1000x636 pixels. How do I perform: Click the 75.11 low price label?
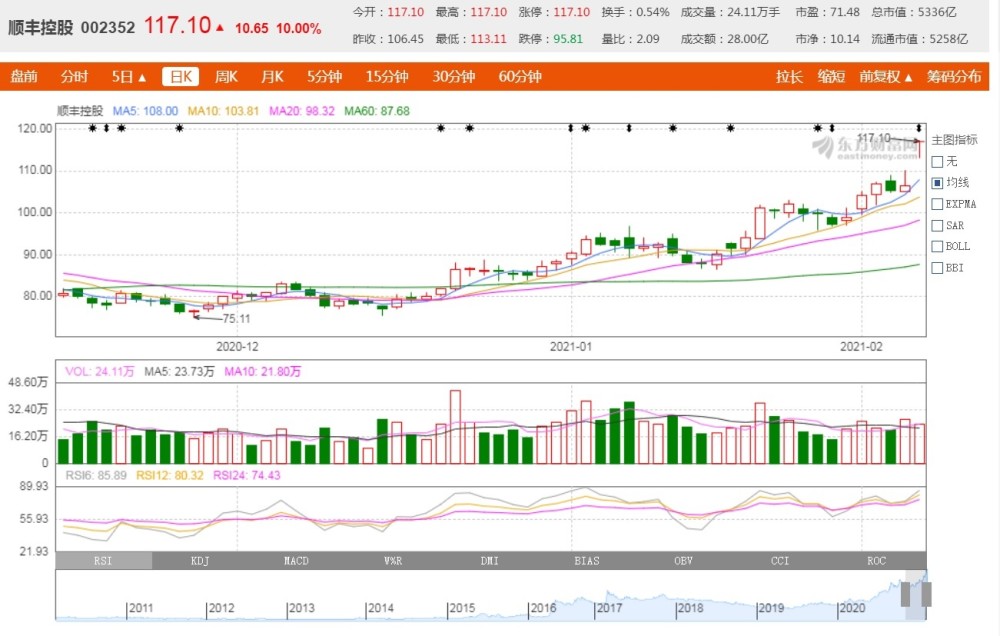(236, 318)
